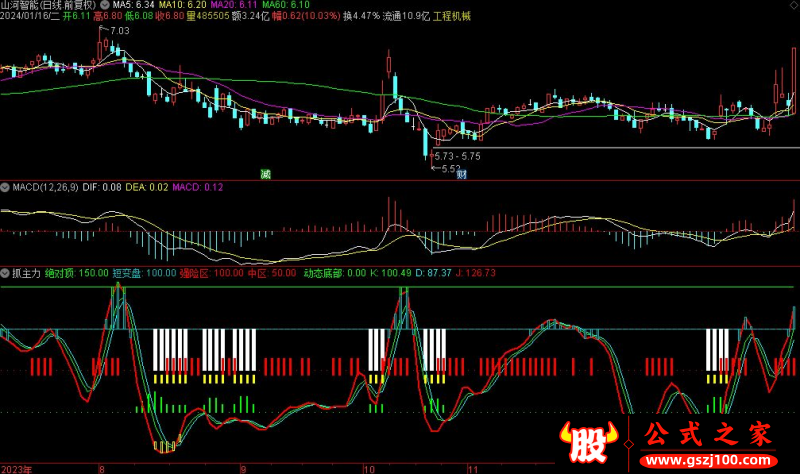Expand the 抓主力 indicator dropdown arrow
This screenshot has width=800, height=474.
pyautogui.click(x=5, y=273)
